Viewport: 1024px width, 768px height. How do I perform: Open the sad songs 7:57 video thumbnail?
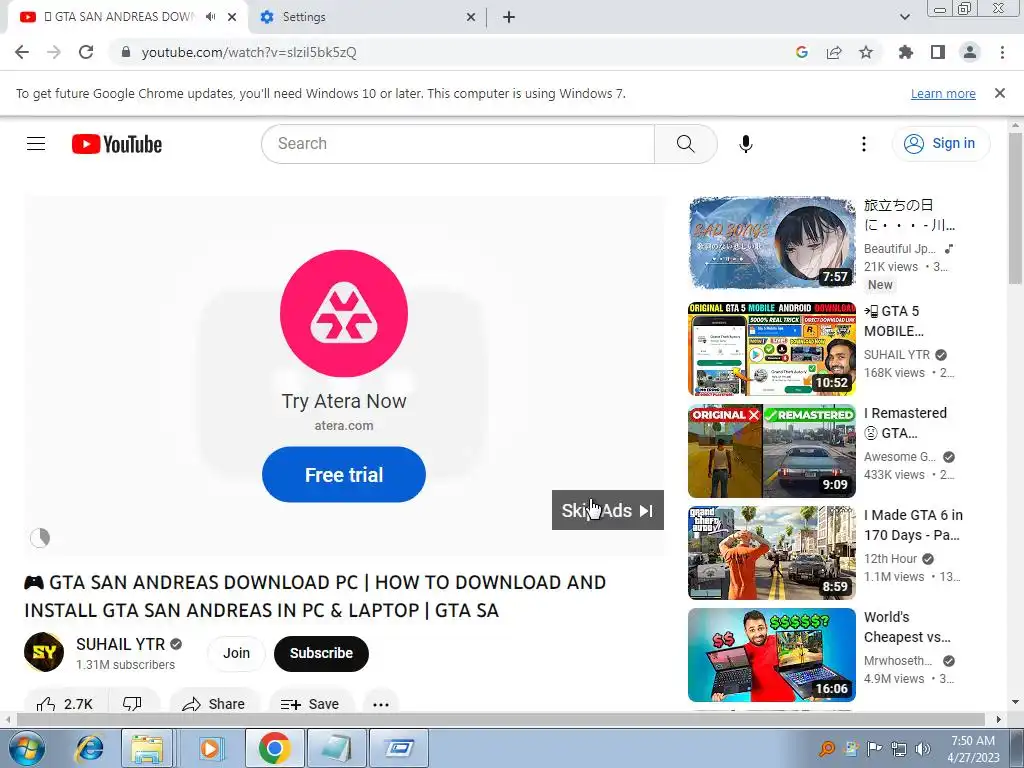pyautogui.click(x=771, y=243)
